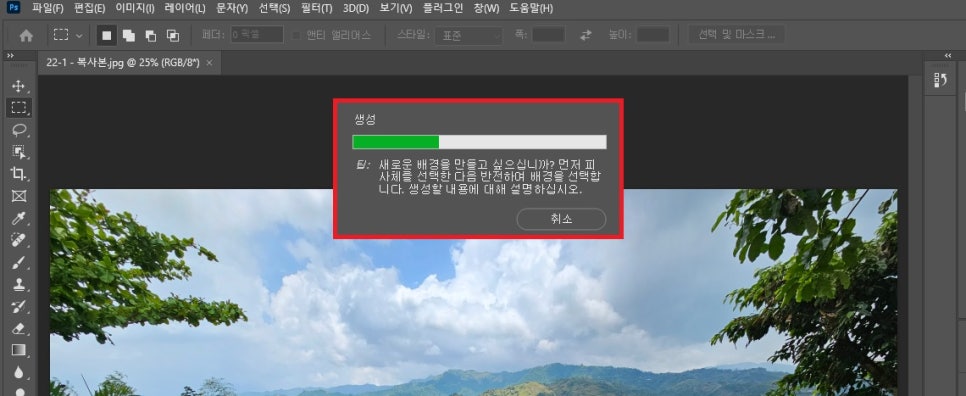Open the 필터(T) menu
This screenshot has width=966, height=396.
(317, 8)
